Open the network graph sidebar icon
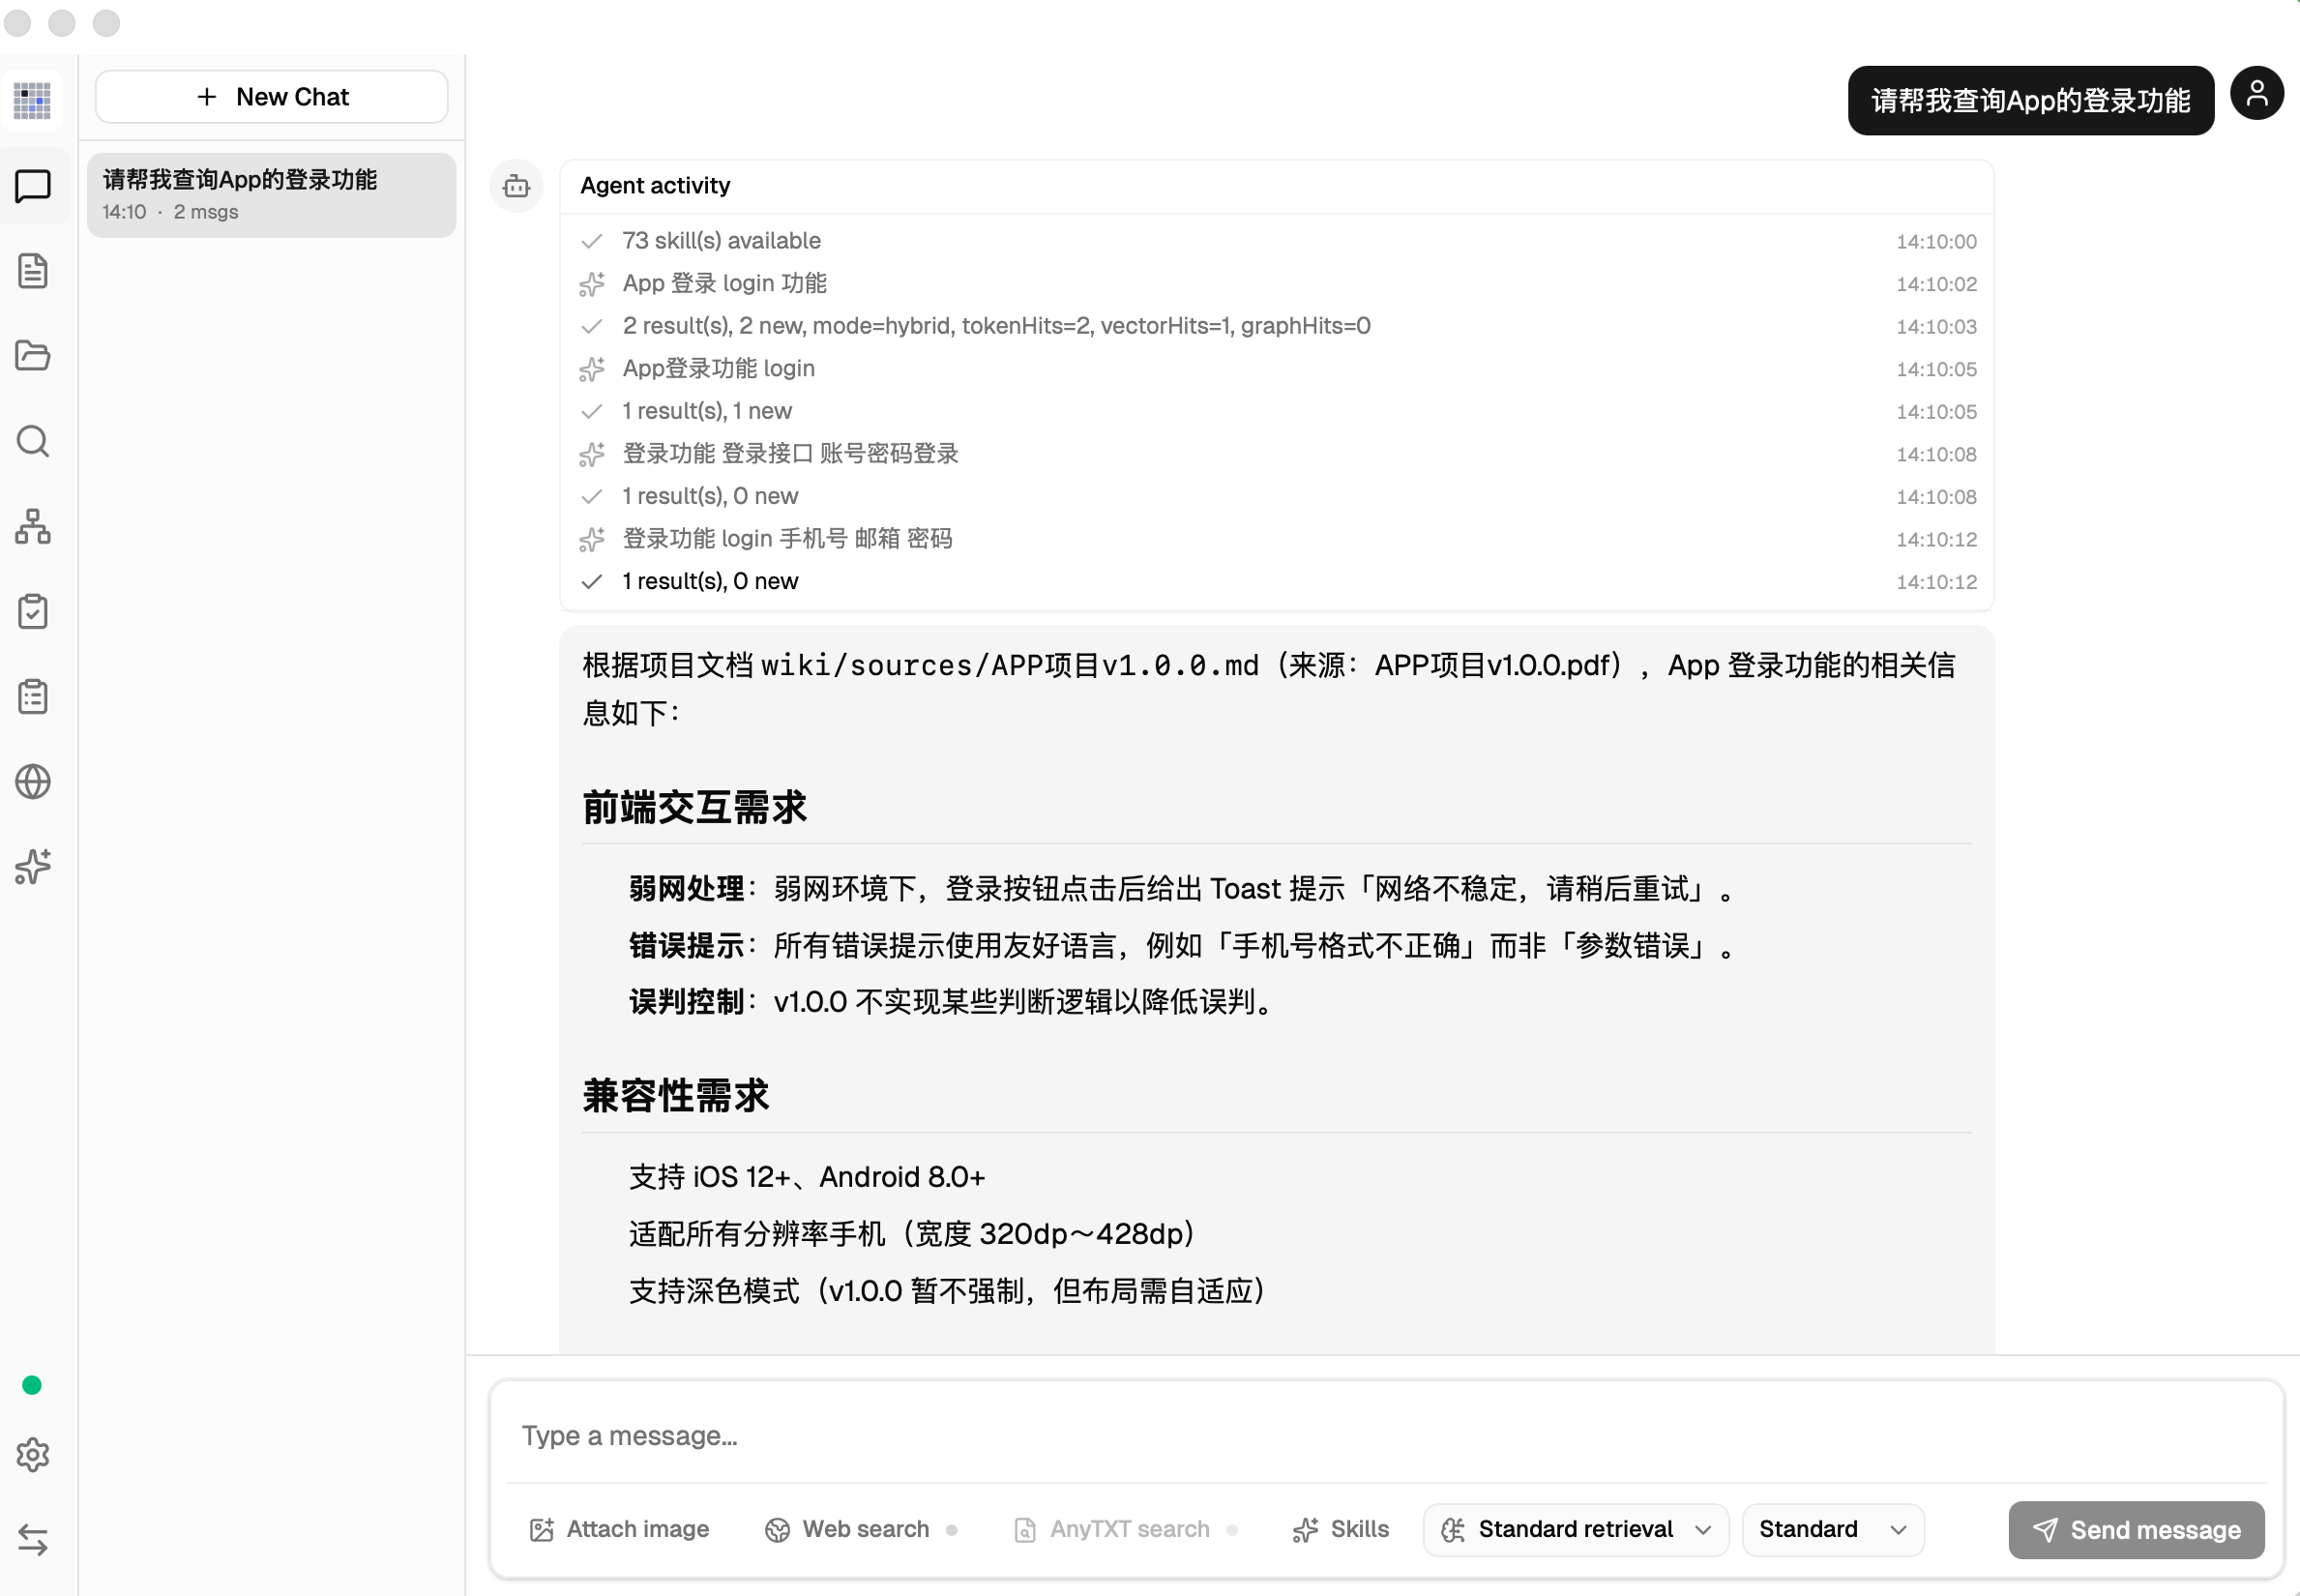The image size is (2300, 1596). pos(33,526)
